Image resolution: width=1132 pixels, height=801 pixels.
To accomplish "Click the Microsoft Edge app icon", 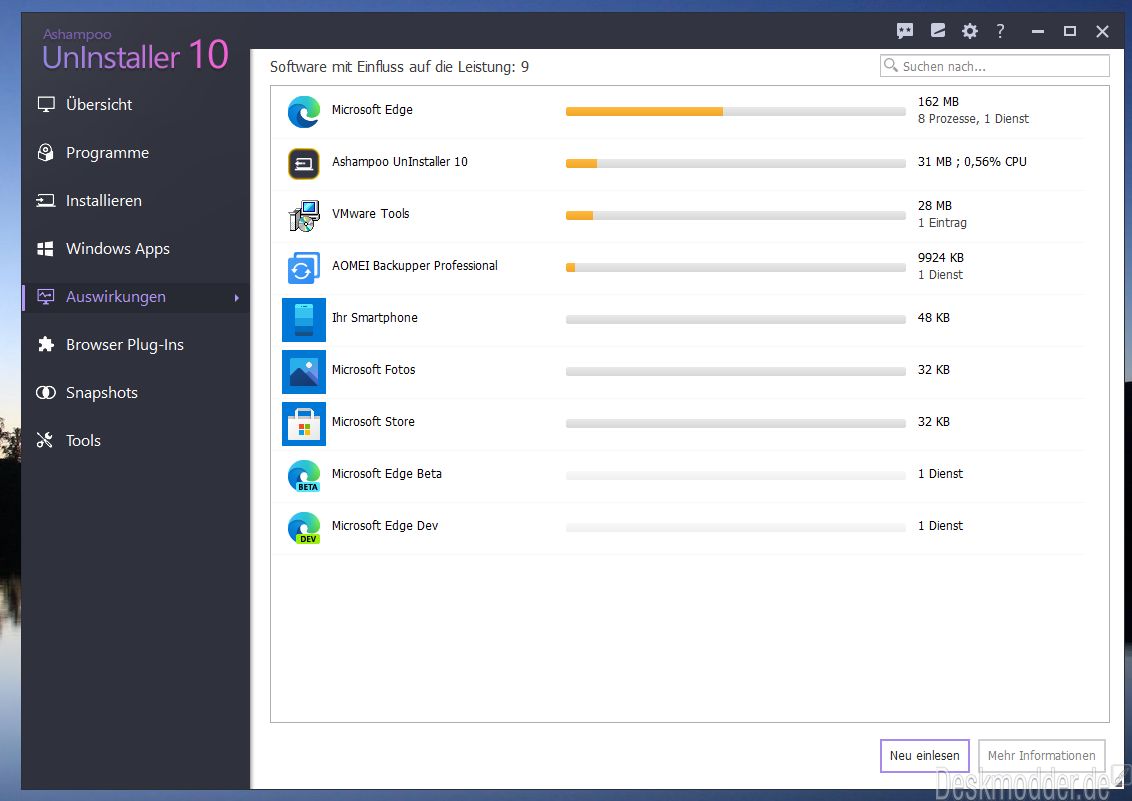I will point(304,112).
